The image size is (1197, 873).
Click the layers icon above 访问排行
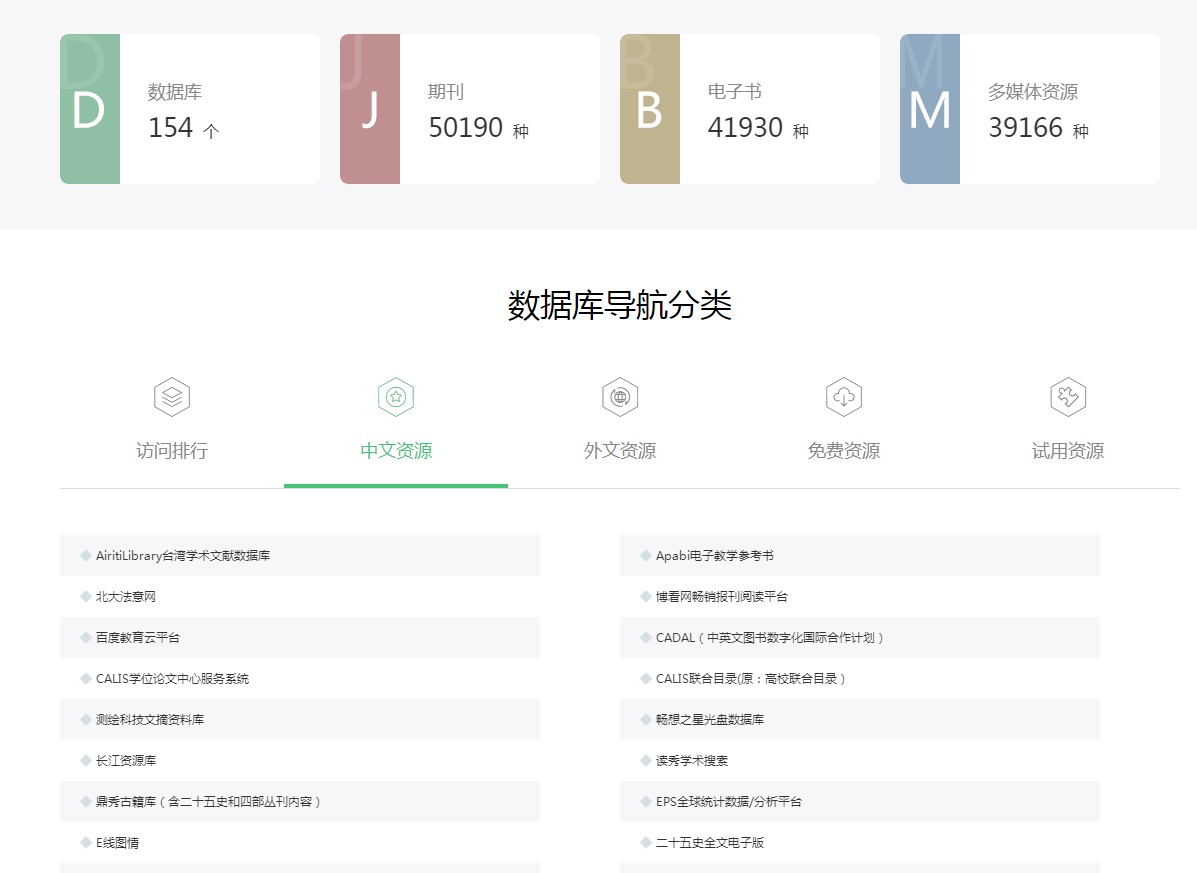click(172, 397)
